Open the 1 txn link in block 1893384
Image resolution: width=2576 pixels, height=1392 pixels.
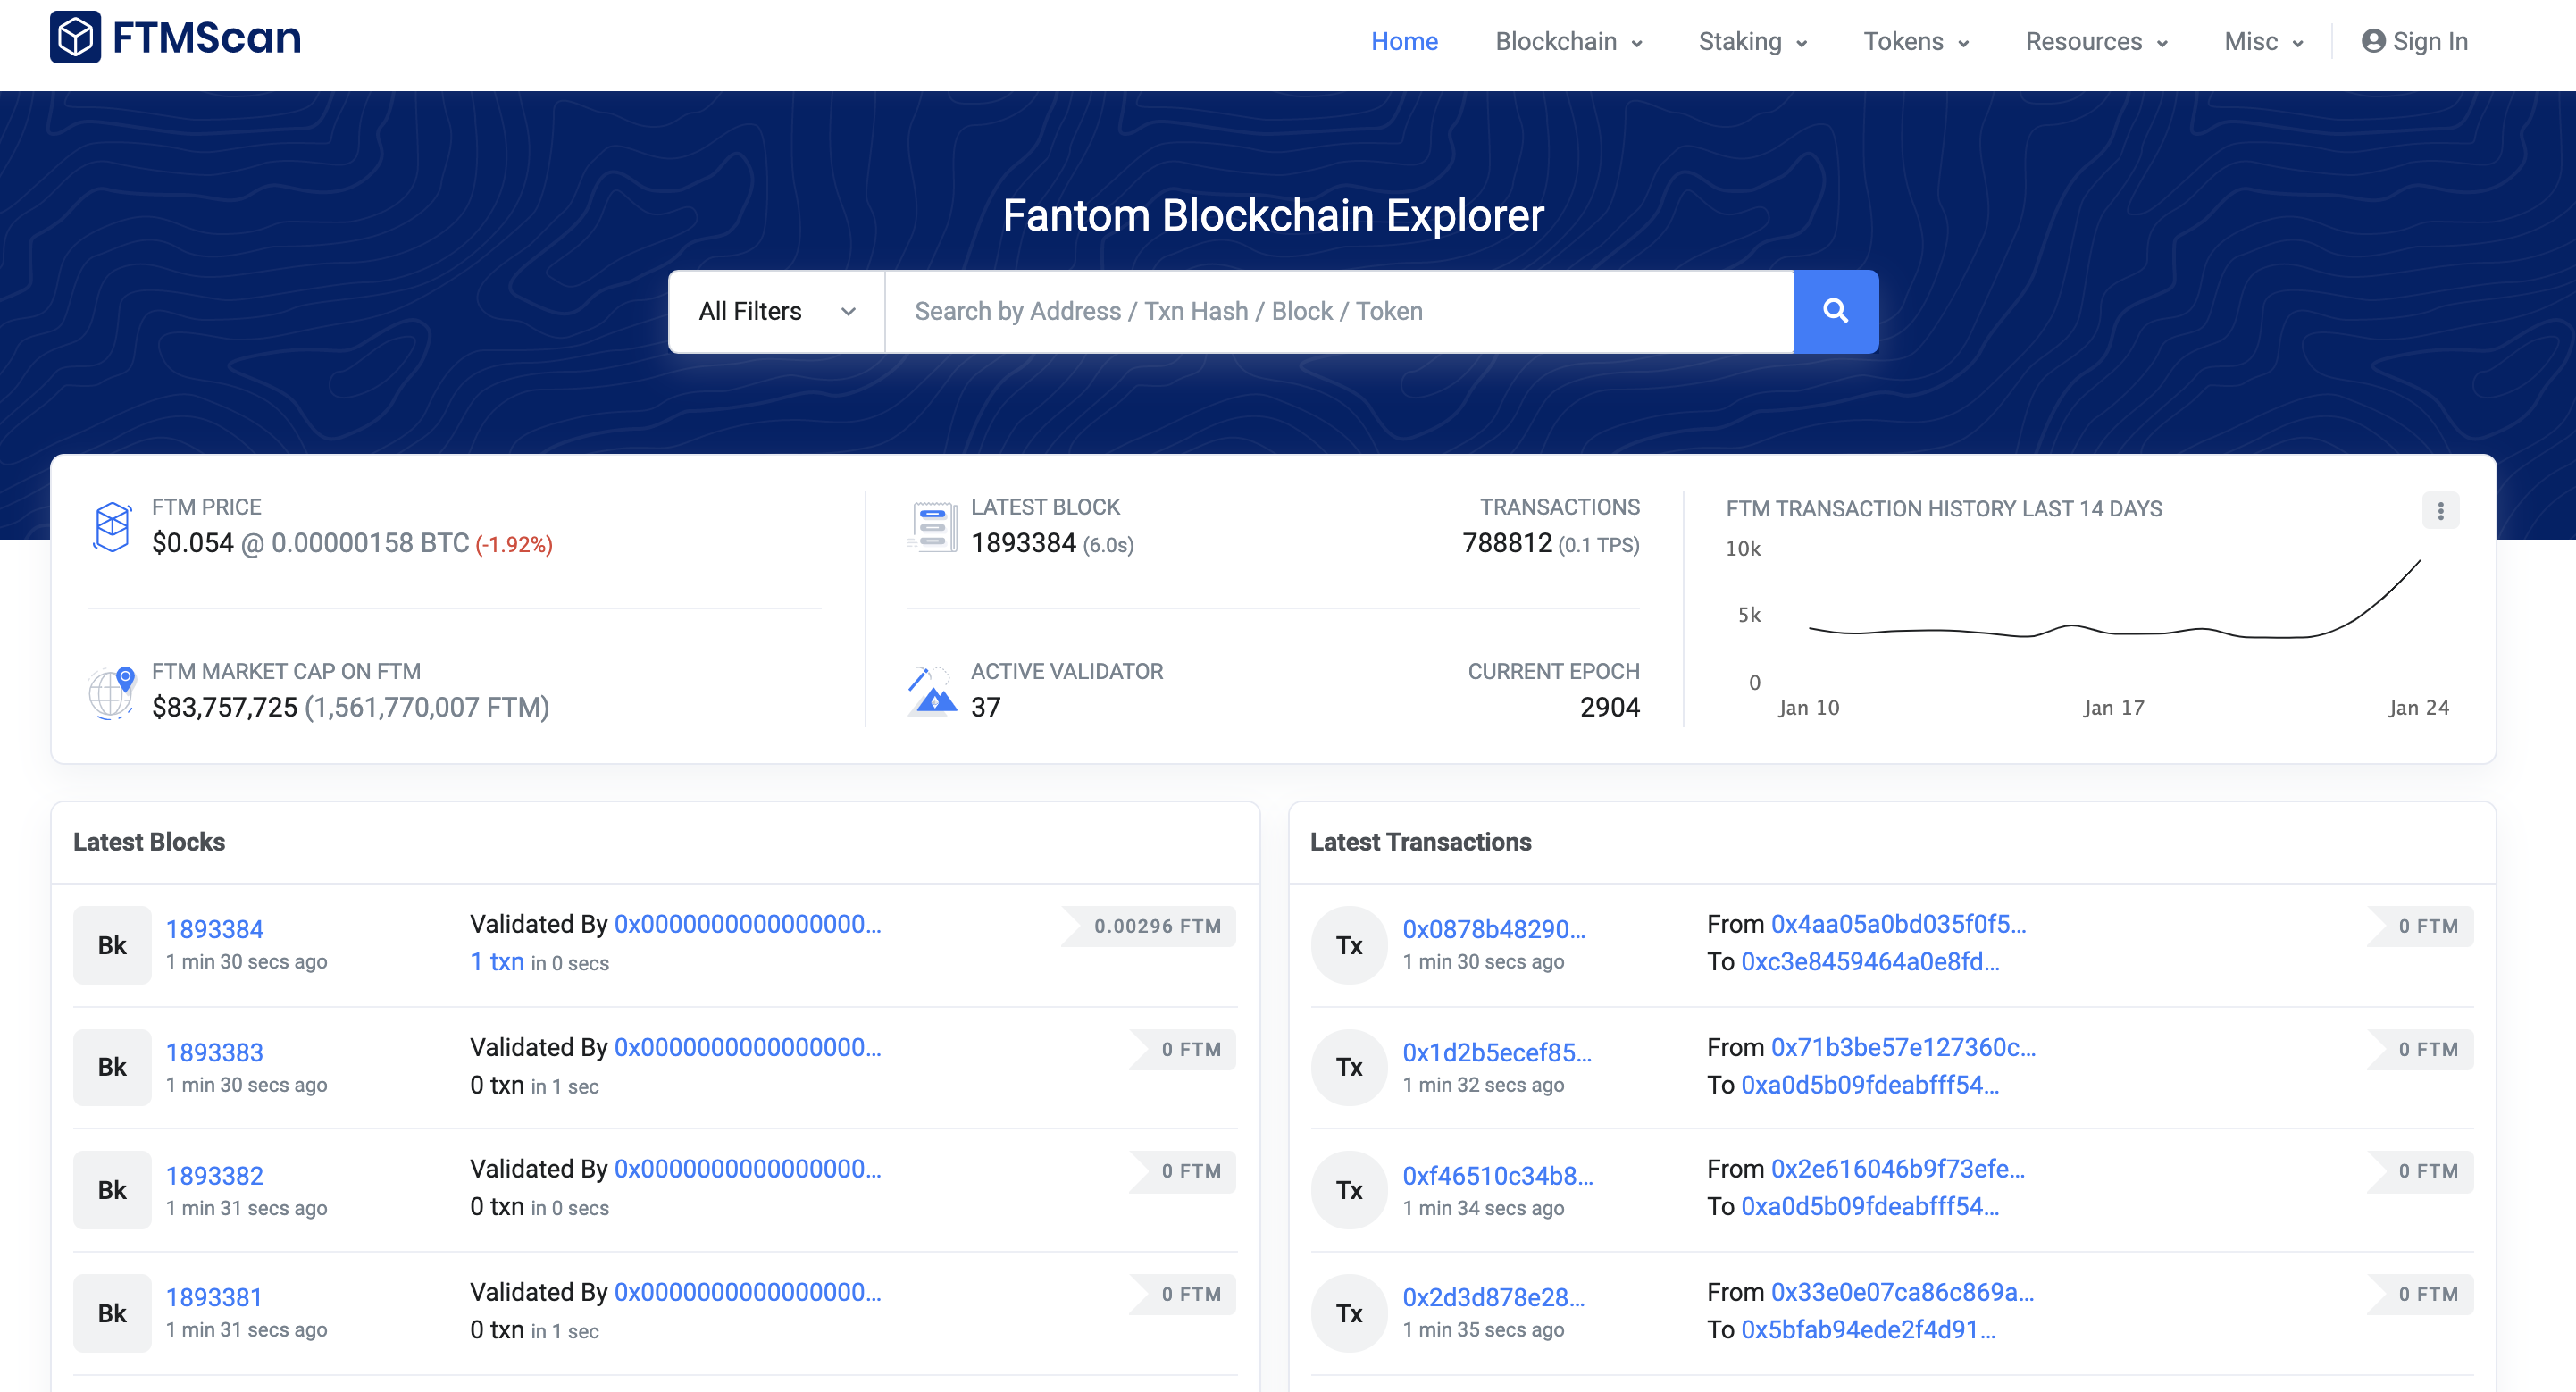[497, 962]
